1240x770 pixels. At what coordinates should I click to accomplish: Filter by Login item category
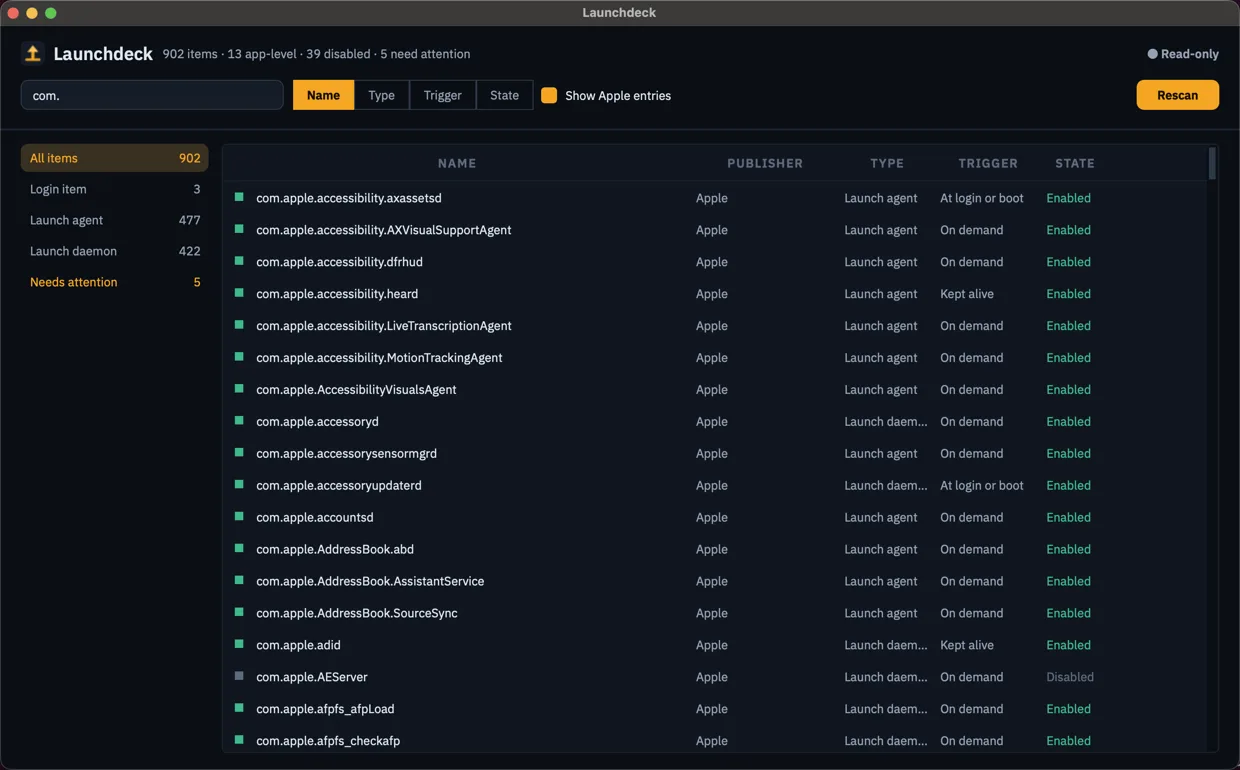coord(115,189)
